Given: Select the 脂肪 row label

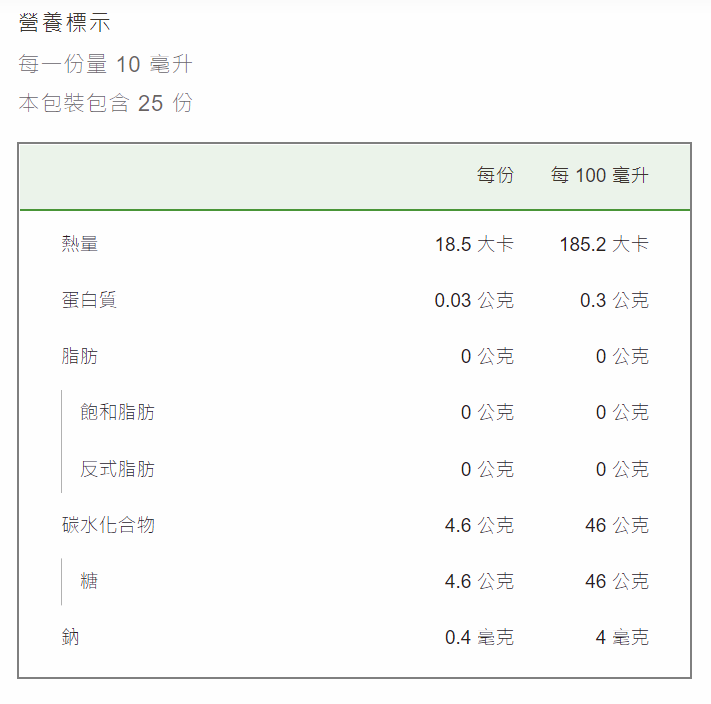Looking at the screenshot, I should coord(80,356).
